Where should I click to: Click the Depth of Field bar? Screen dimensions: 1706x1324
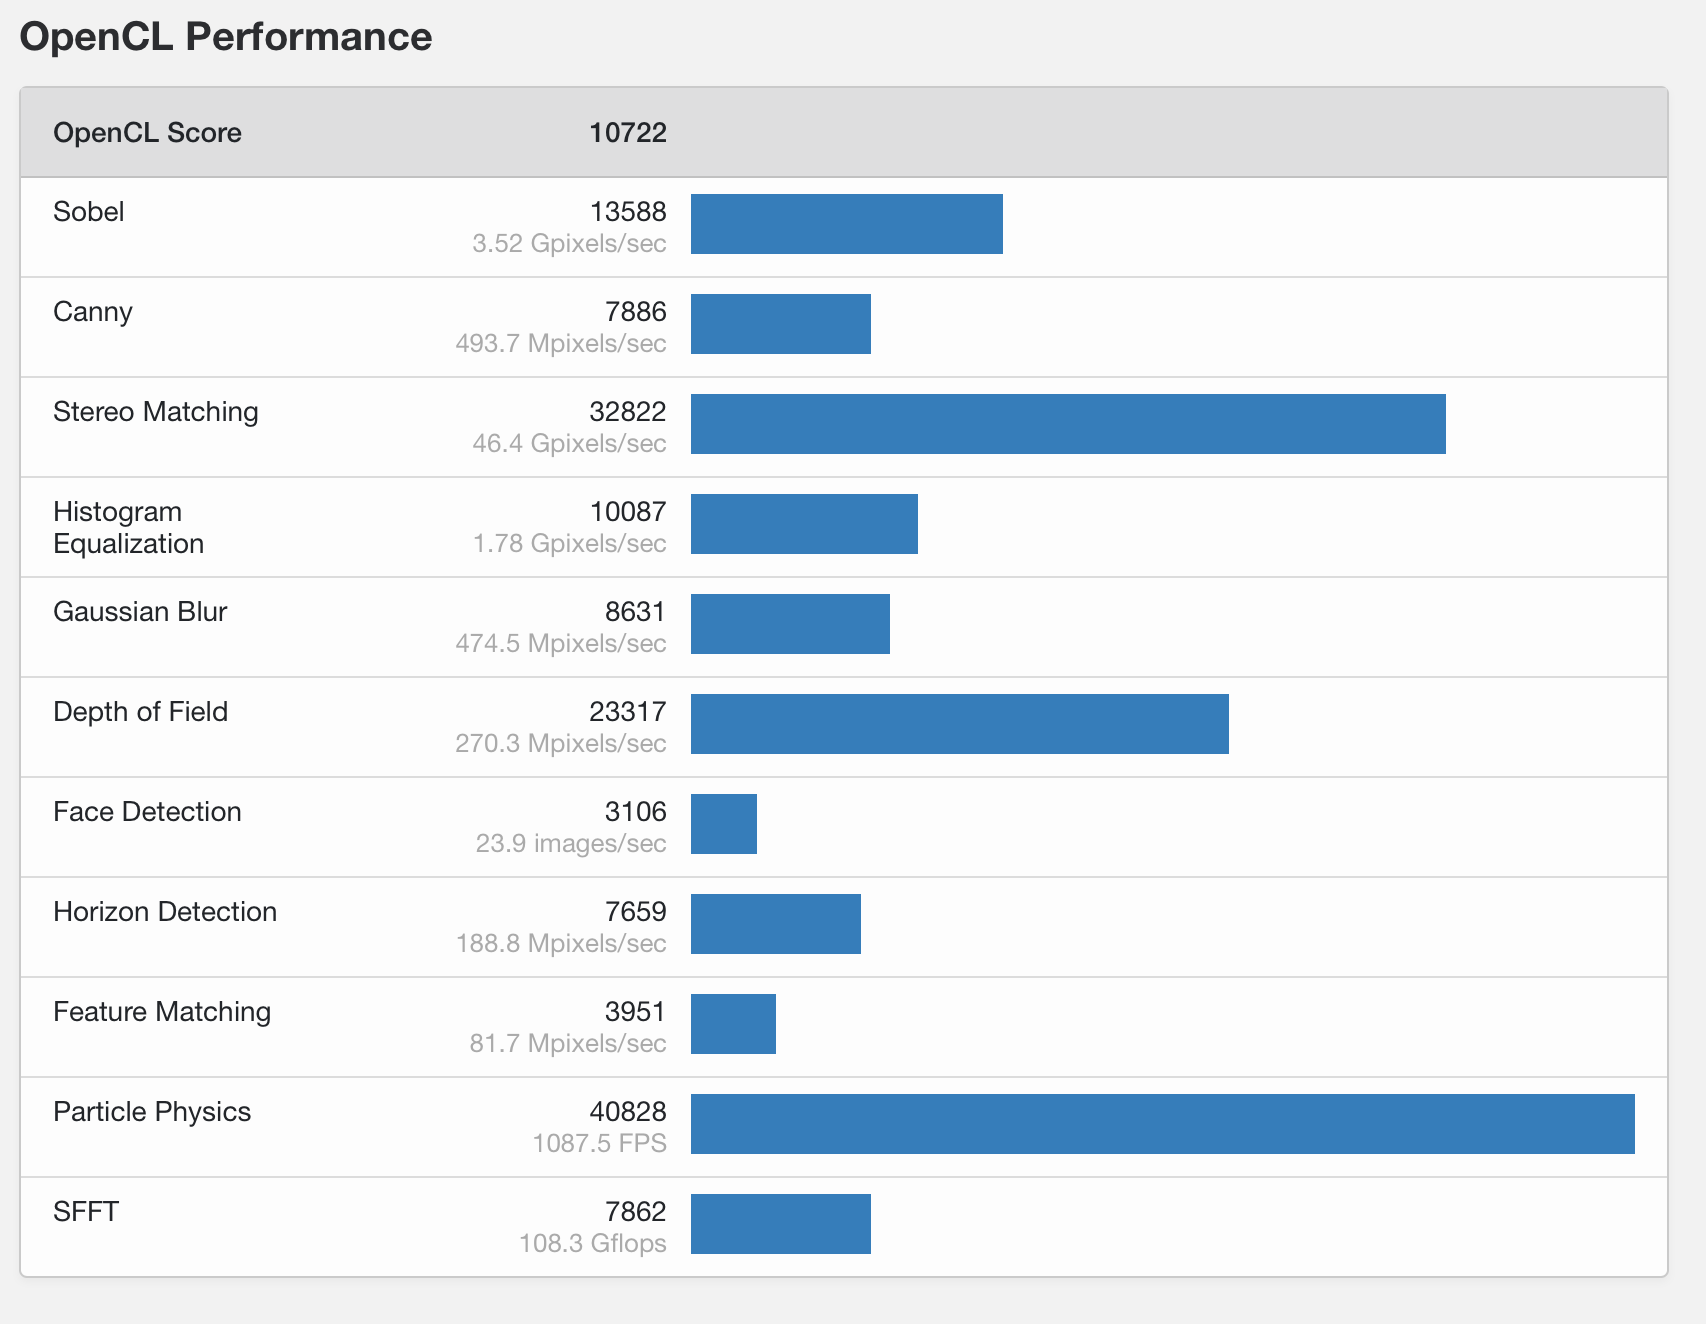coord(959,724)
